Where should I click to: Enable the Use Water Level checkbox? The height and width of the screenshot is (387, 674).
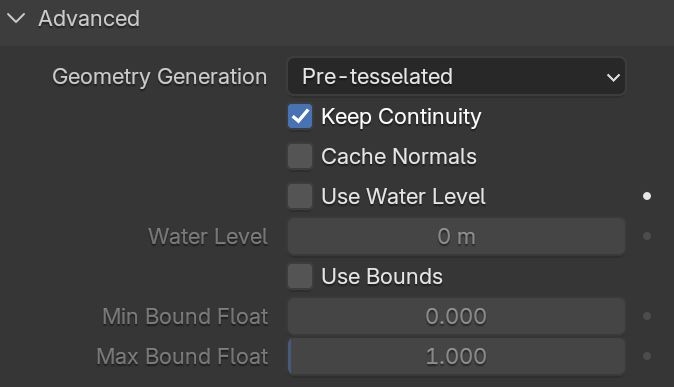point(300,196)
